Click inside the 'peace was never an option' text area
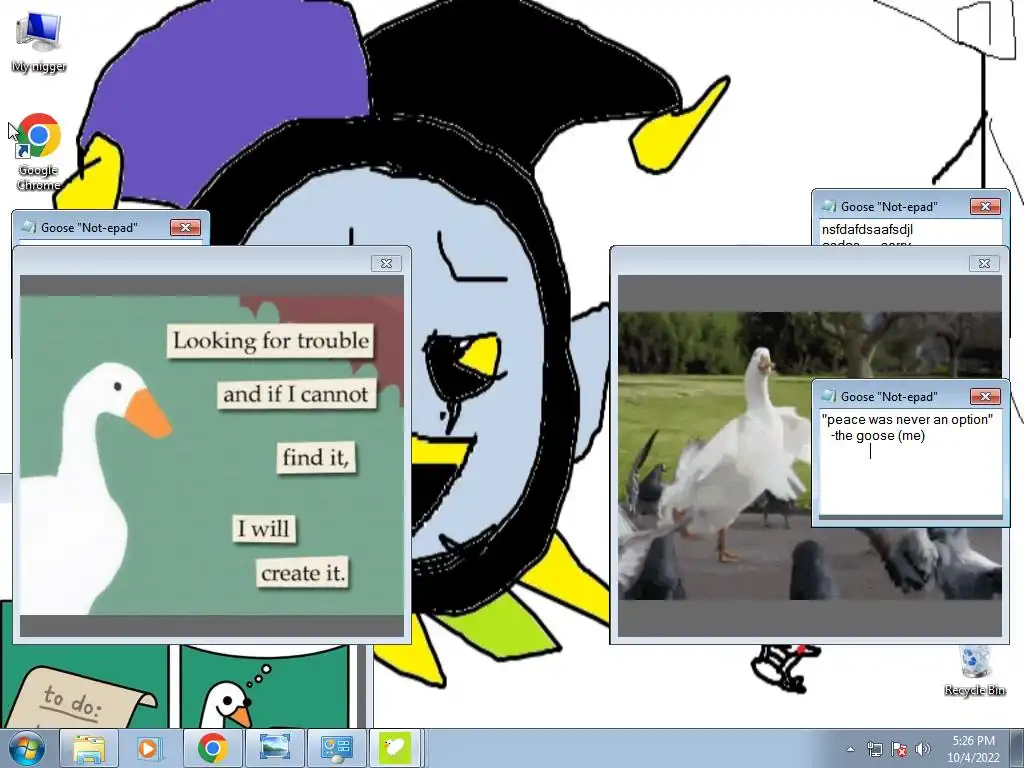This screenshot has width=1024, height=768. 910,462
